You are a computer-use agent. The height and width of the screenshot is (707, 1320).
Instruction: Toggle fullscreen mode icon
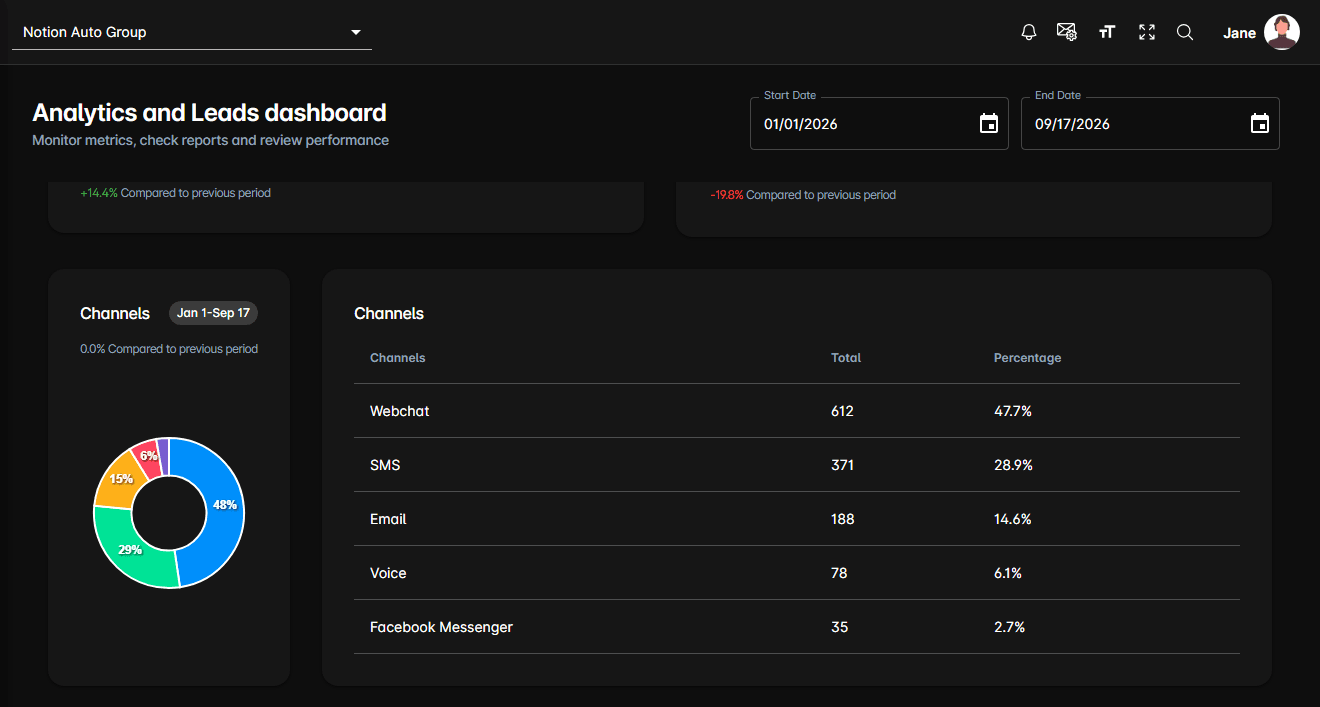point(1147,32)
